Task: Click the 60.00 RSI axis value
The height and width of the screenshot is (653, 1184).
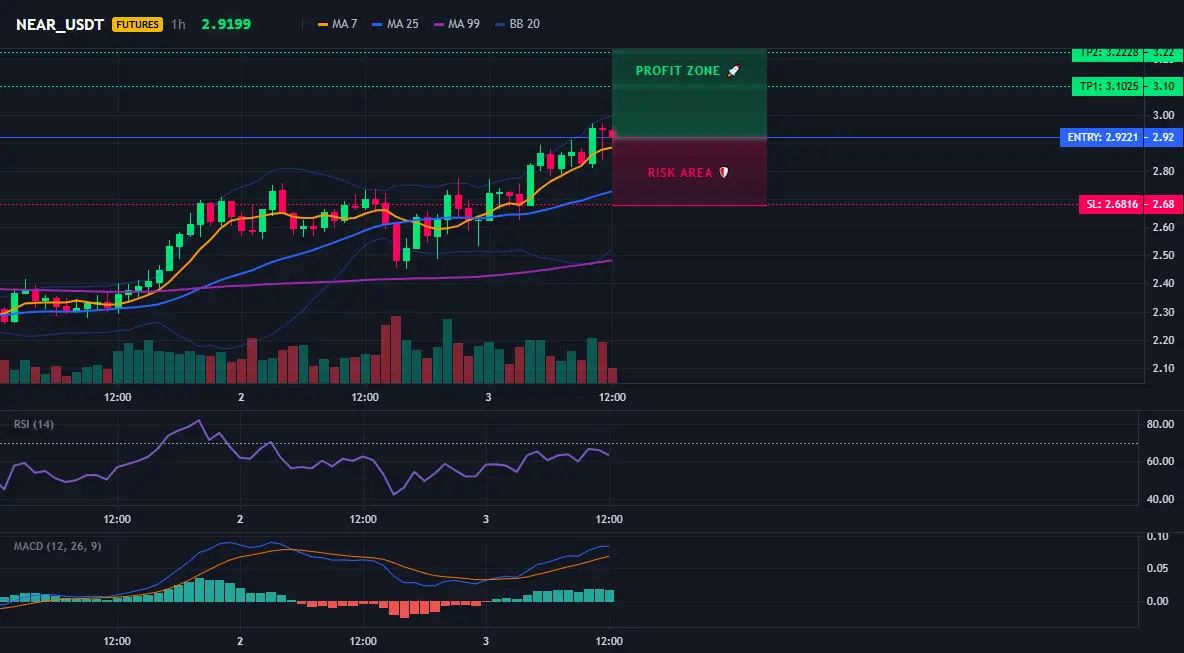Action: pyautogui.click(x=1160, y=461)
